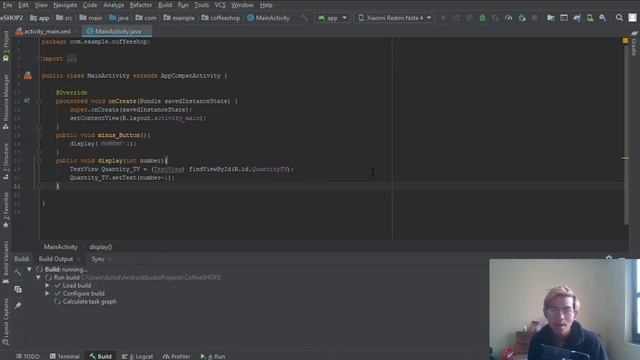Switch to MainActivity.java editor tab
Viewport: 640px width, 360px height.
tap(118, 31)
